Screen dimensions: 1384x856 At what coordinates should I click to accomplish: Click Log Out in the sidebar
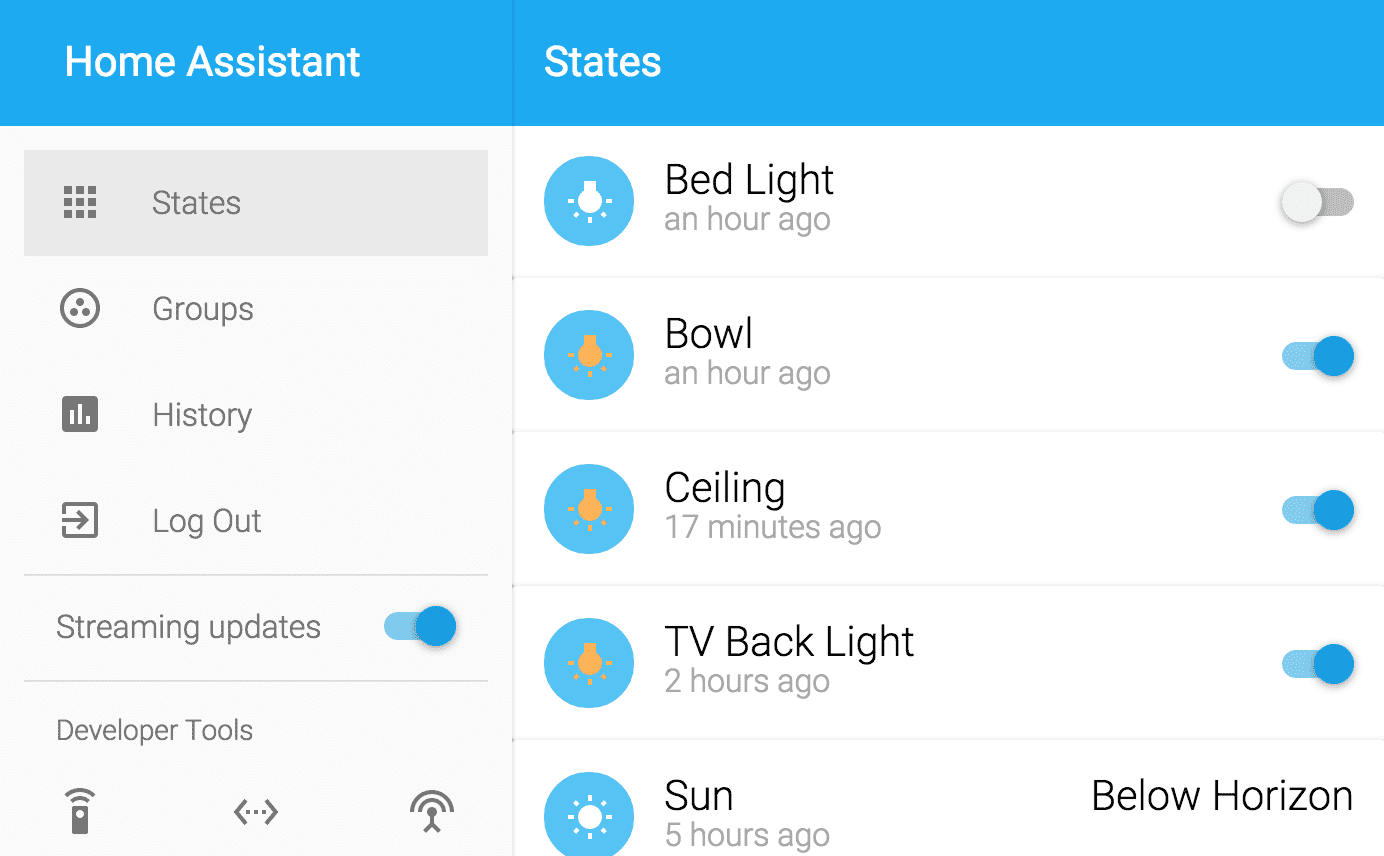pyautogui.click(x=206, y=521)
